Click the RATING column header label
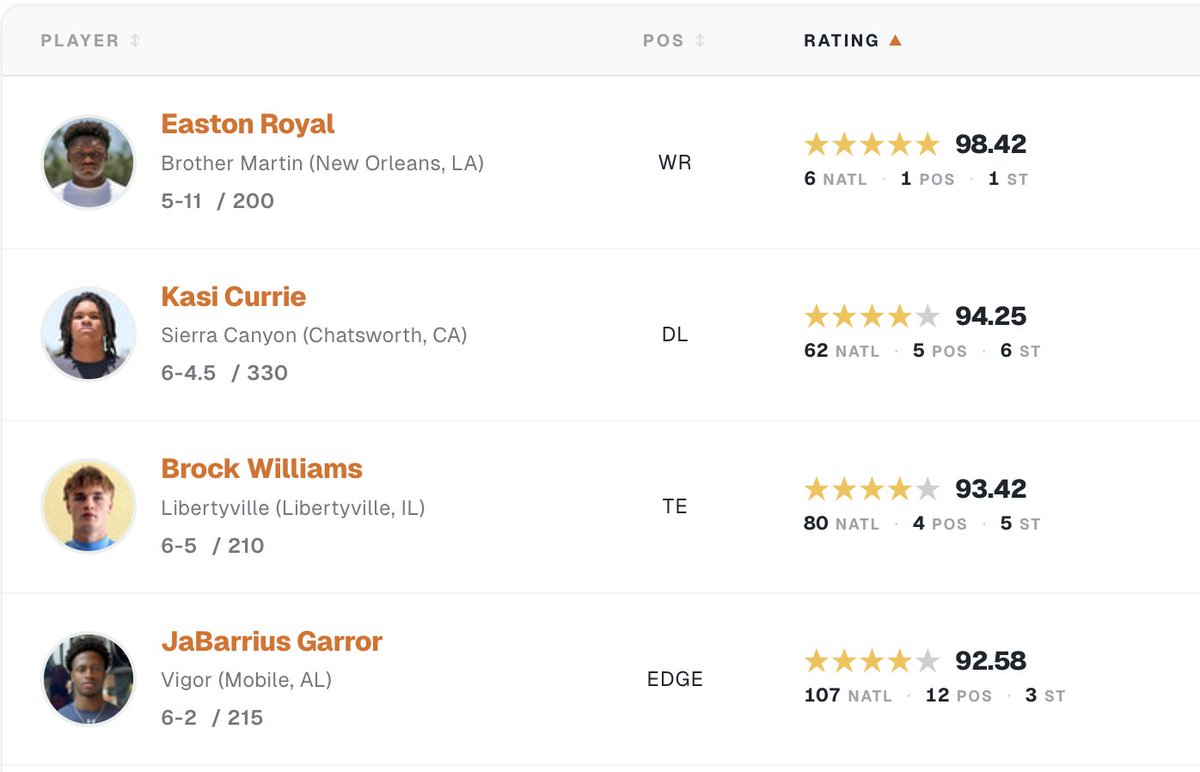This screenshot has height=772, width=1200. point(841,41)
